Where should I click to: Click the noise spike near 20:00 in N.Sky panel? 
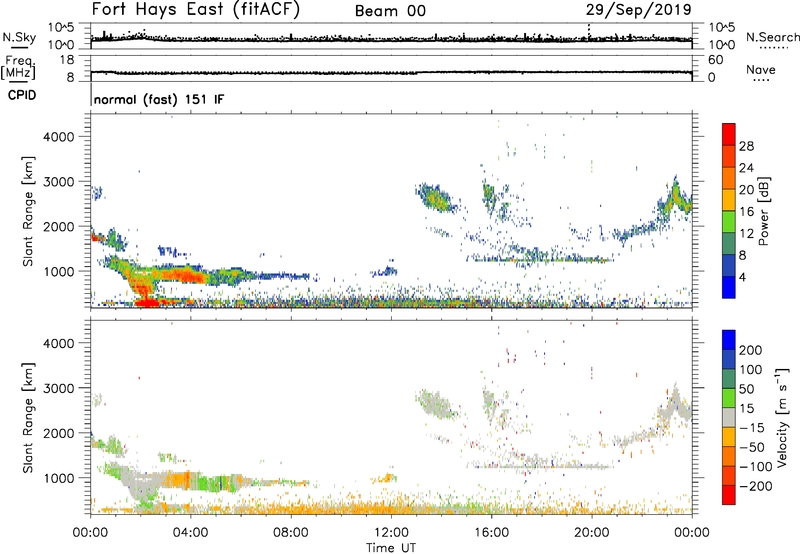[x=589, y=32]
